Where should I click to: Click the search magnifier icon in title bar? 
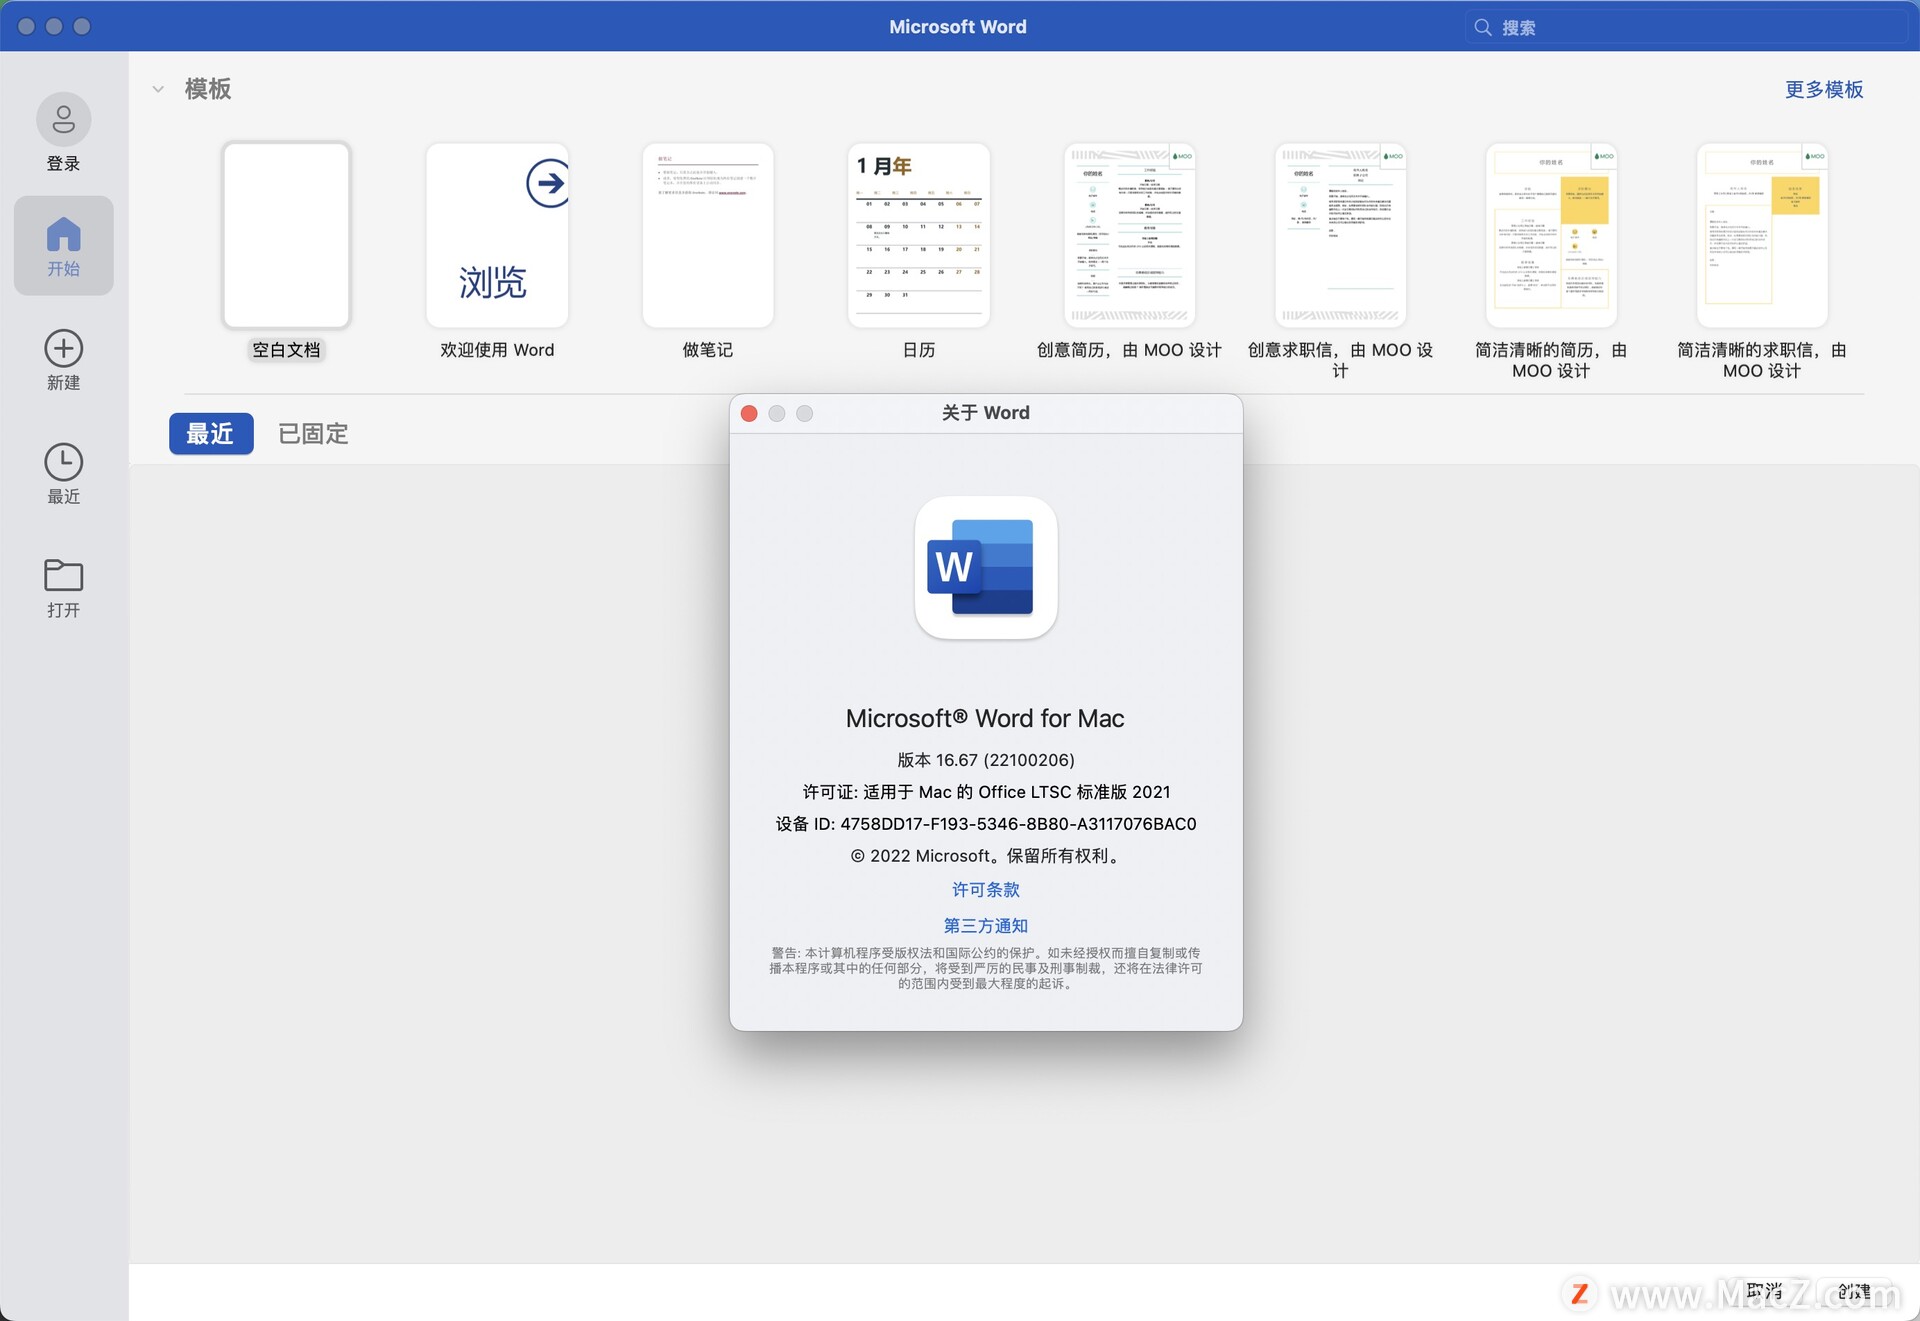pos(1483,27)
